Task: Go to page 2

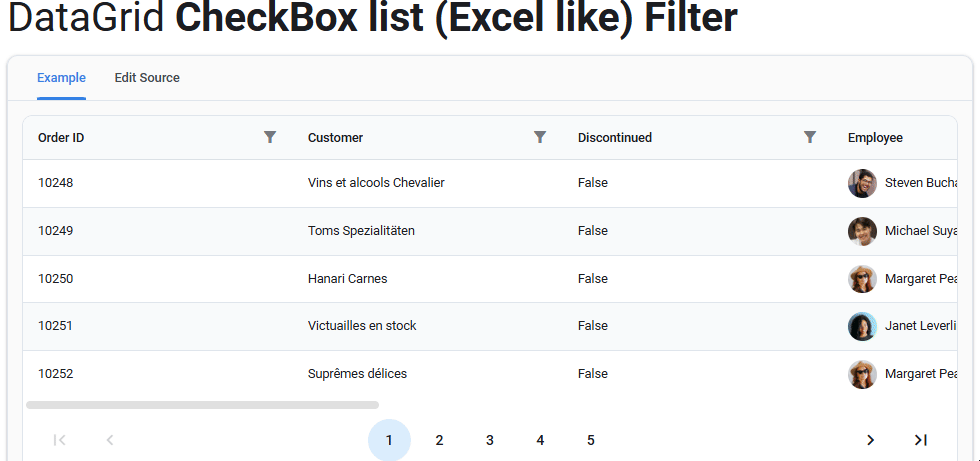Action: [439, 440]
